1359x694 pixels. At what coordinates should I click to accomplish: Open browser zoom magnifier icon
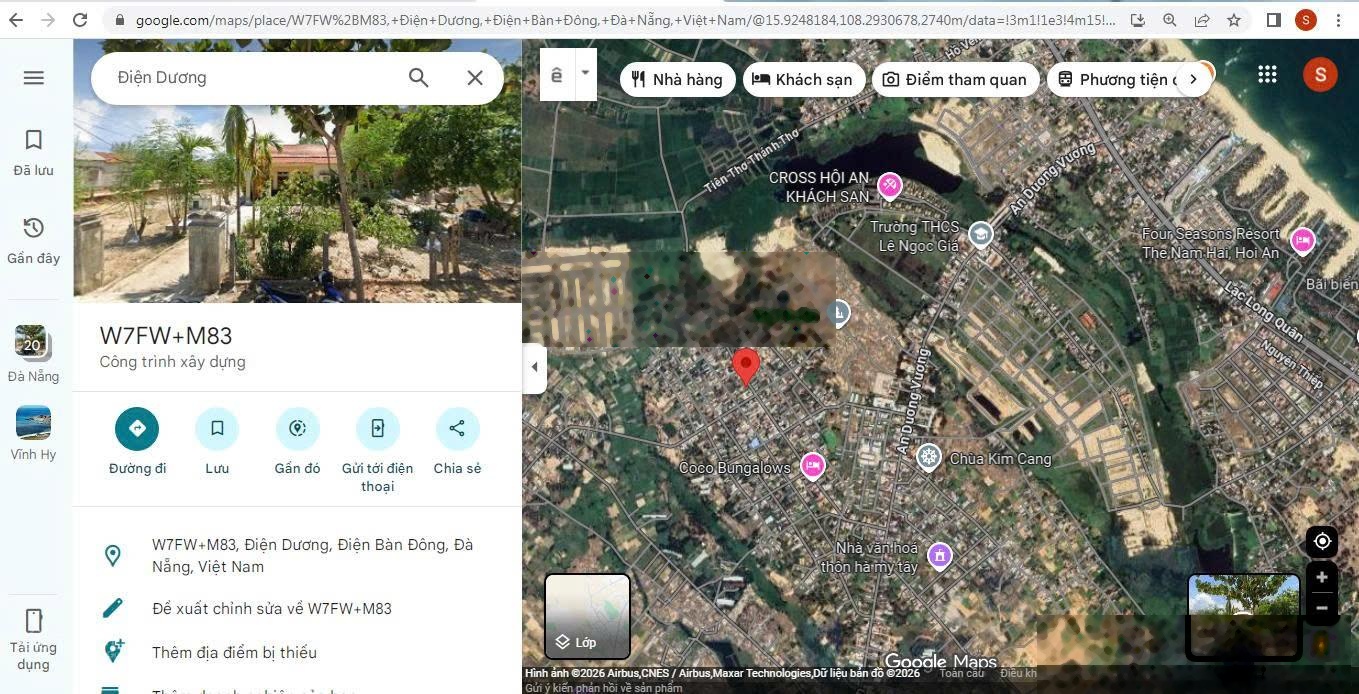point(1170,20)
